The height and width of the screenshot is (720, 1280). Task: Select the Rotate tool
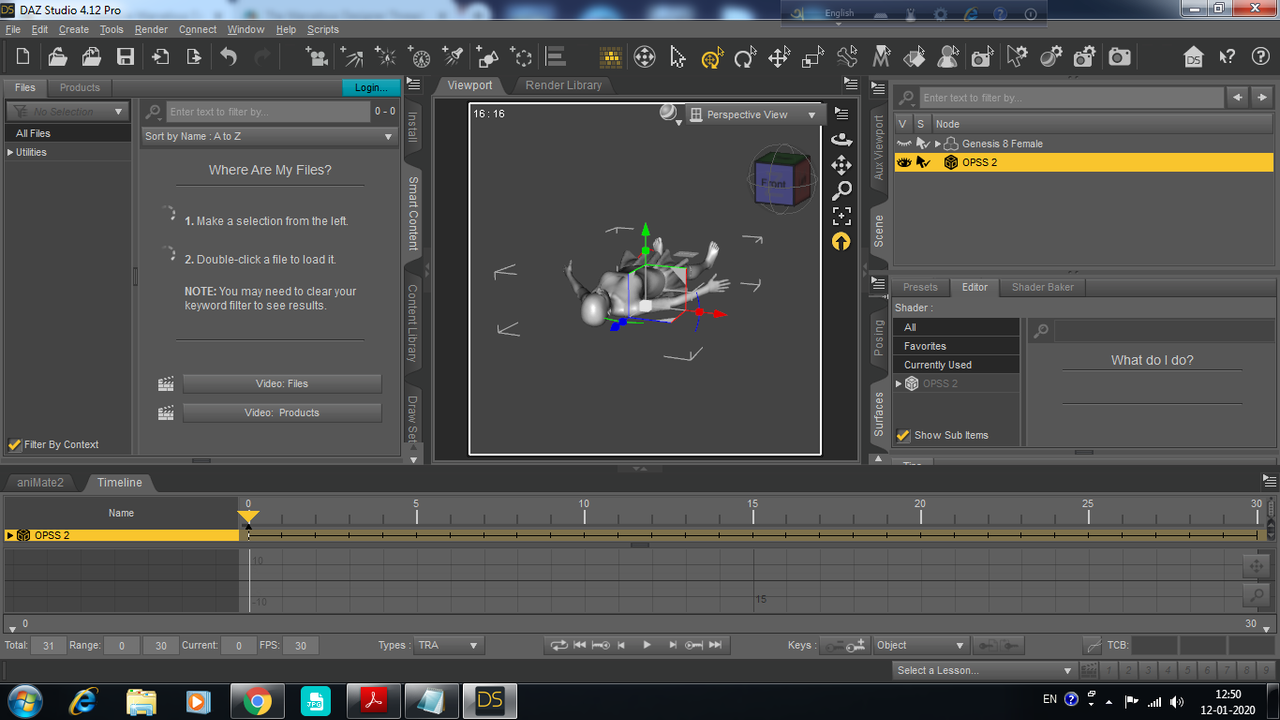point(745,57)
